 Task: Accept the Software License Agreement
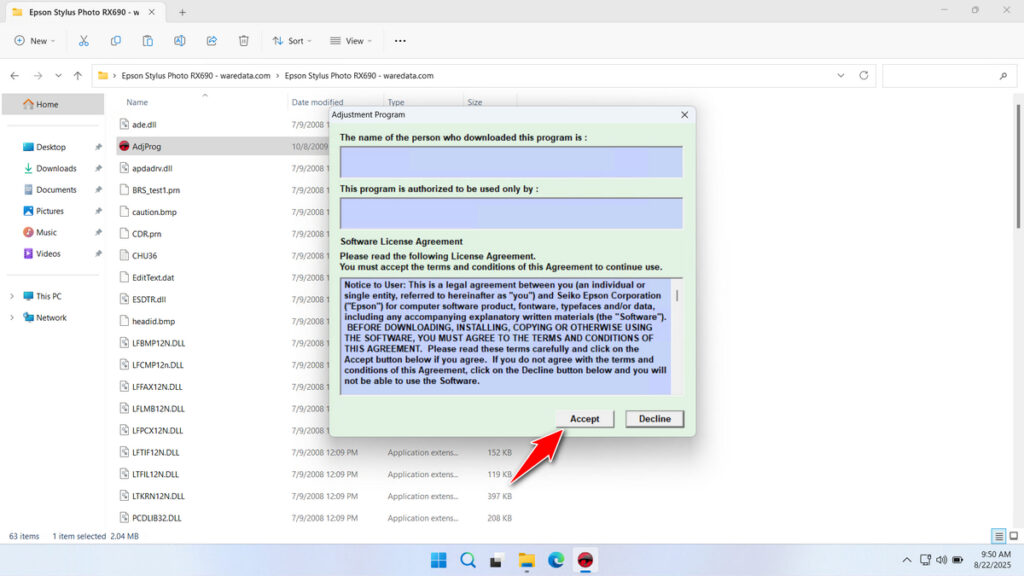pyautogui.click(x=584, y=419)
